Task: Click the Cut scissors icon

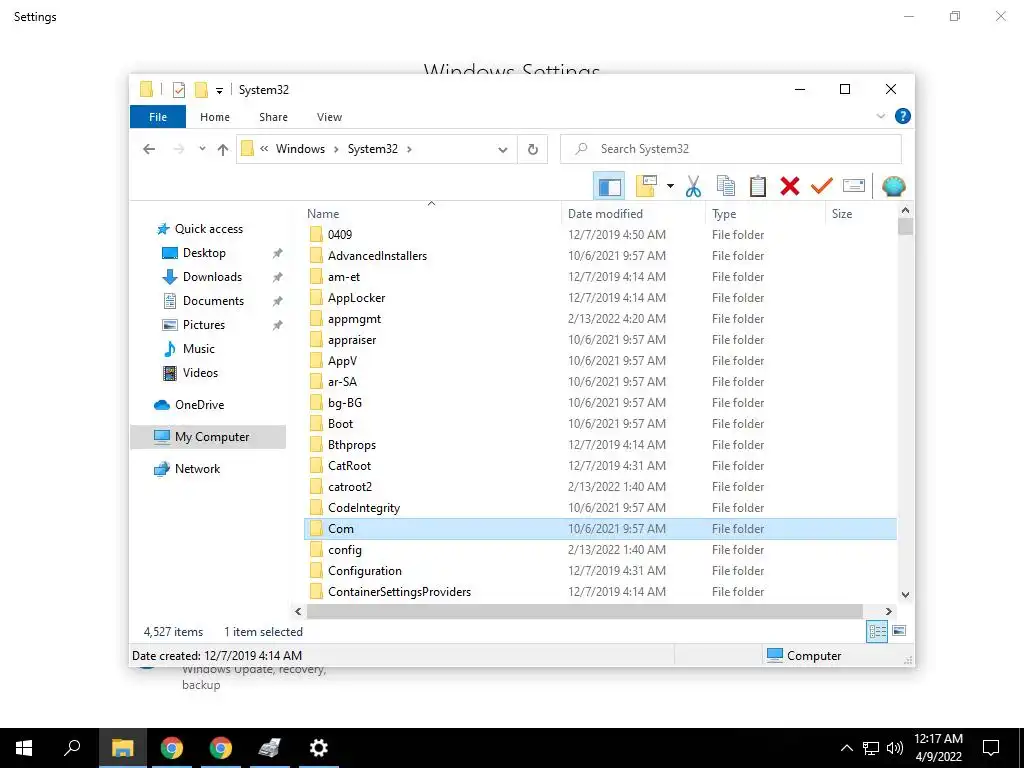Action: coord(693,187)
